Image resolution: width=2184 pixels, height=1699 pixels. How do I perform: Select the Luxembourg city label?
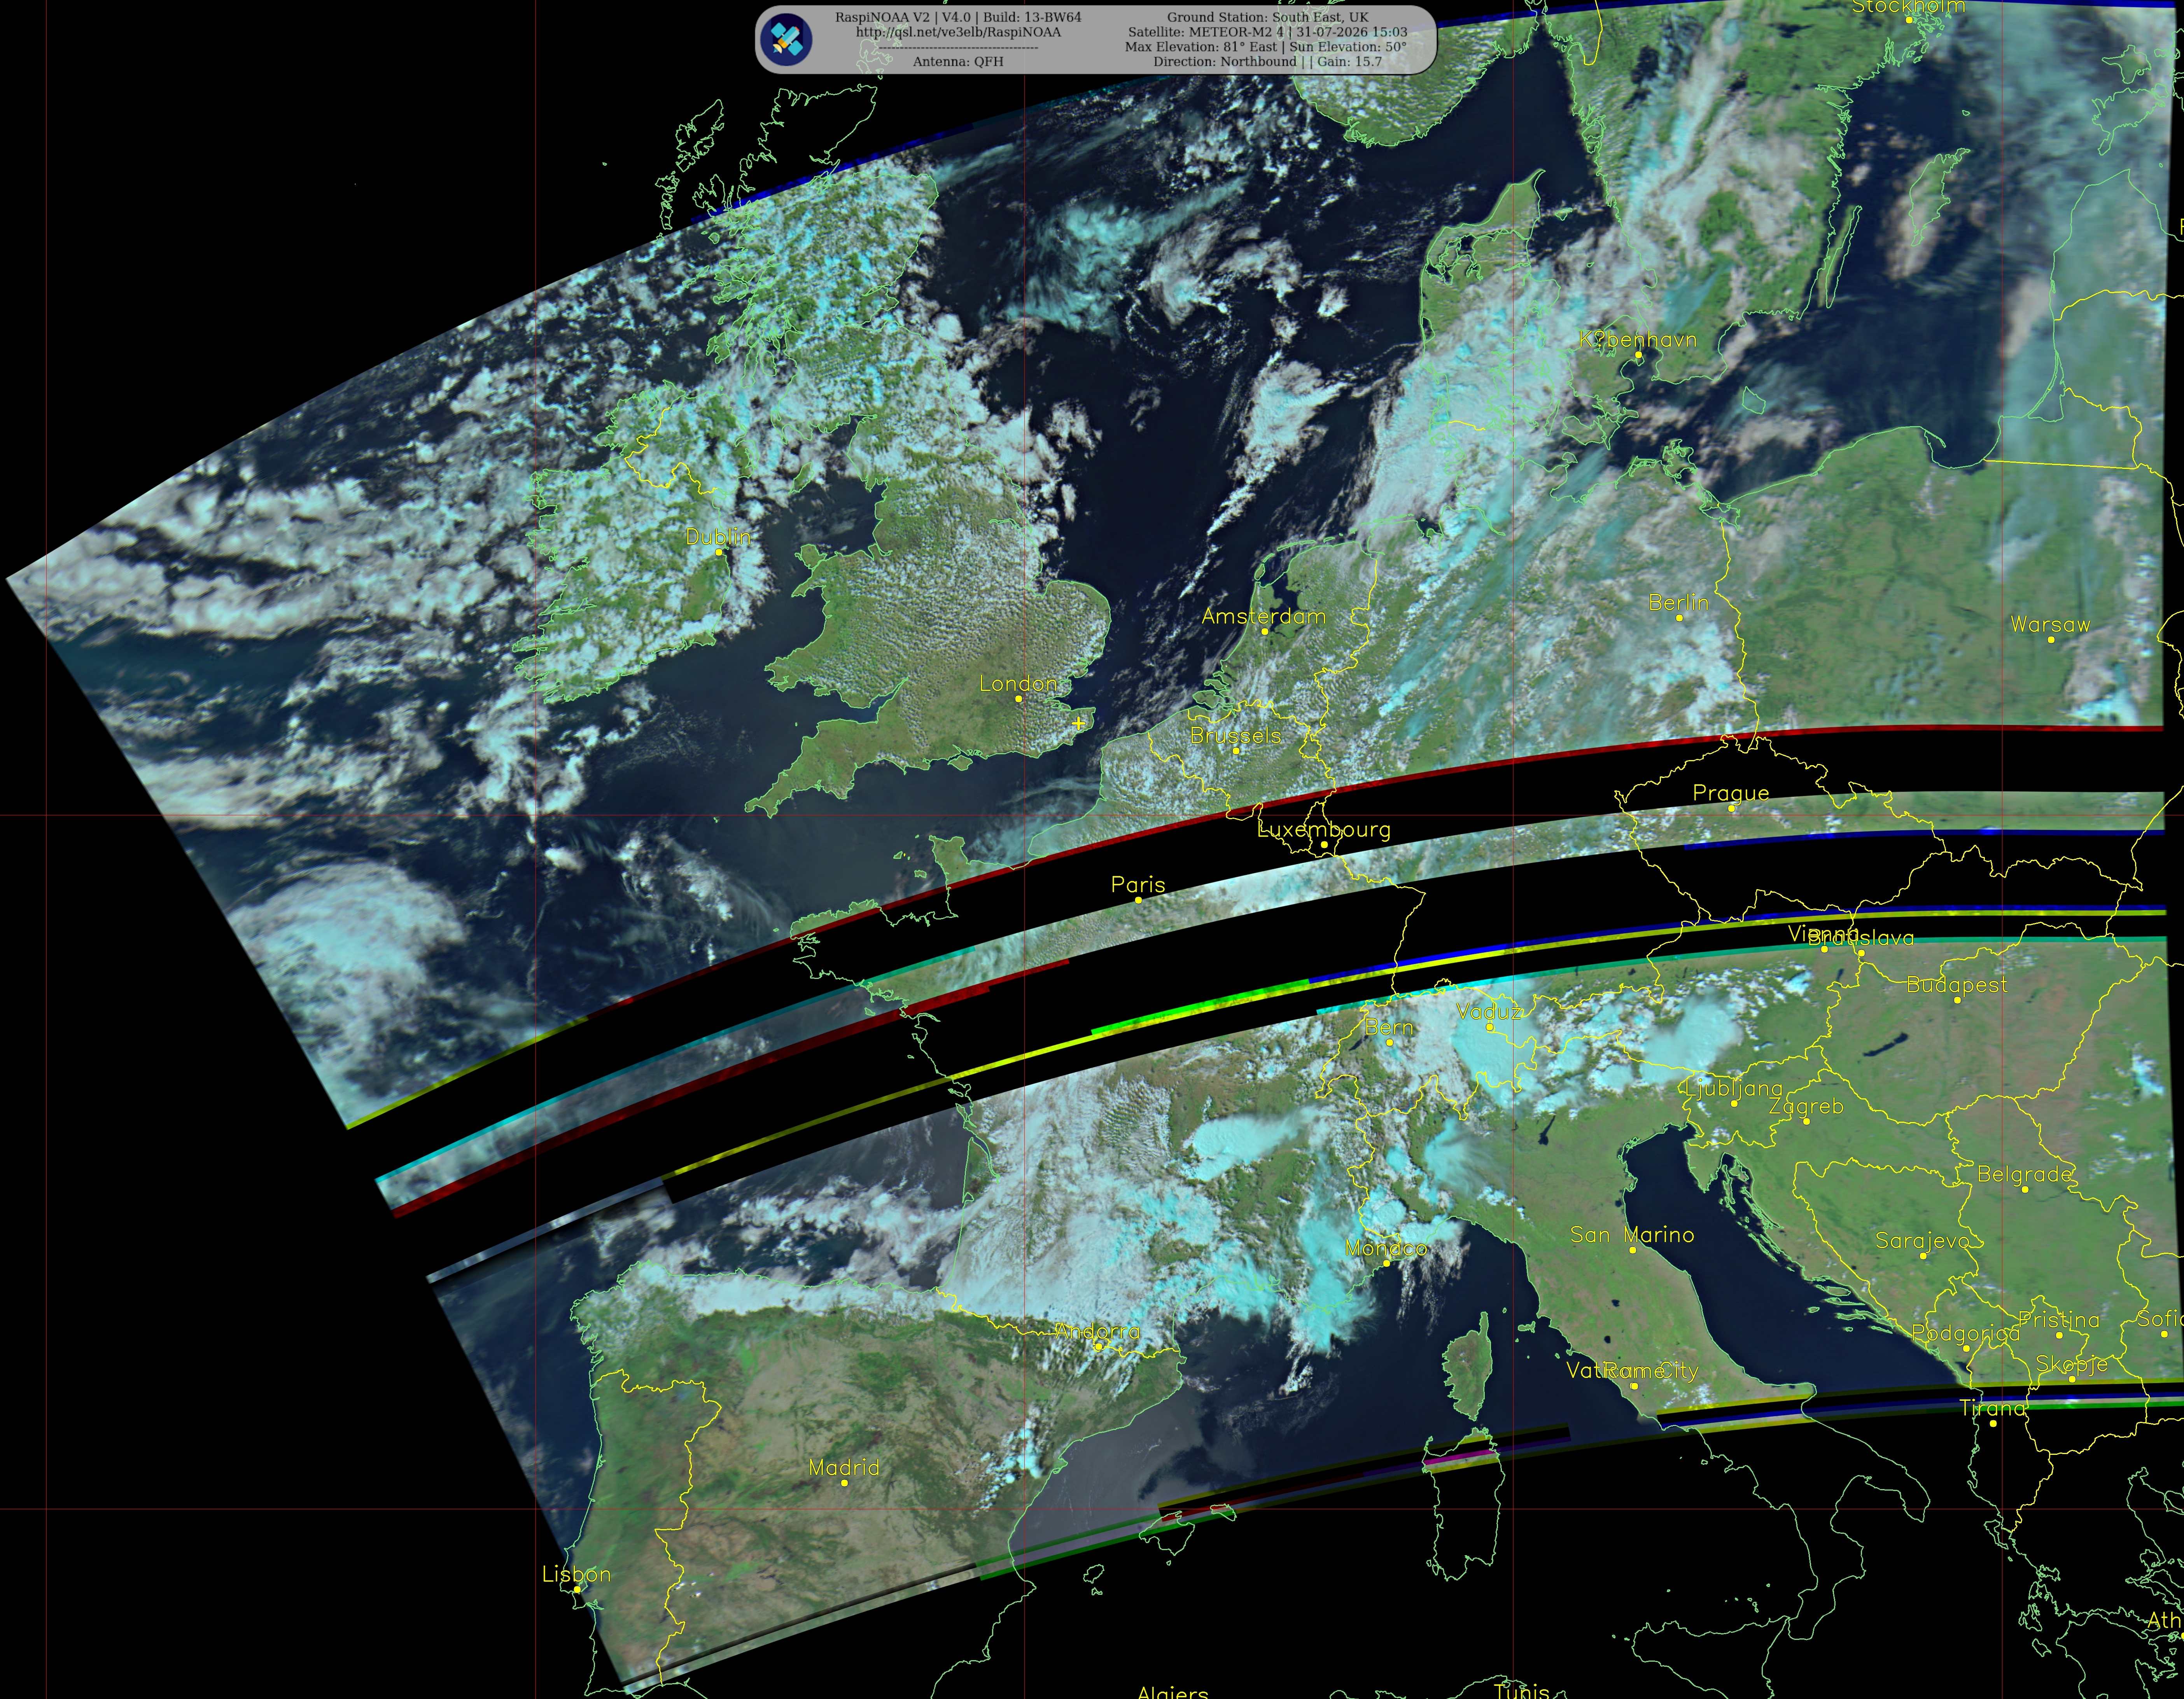tap(1324, 830)
